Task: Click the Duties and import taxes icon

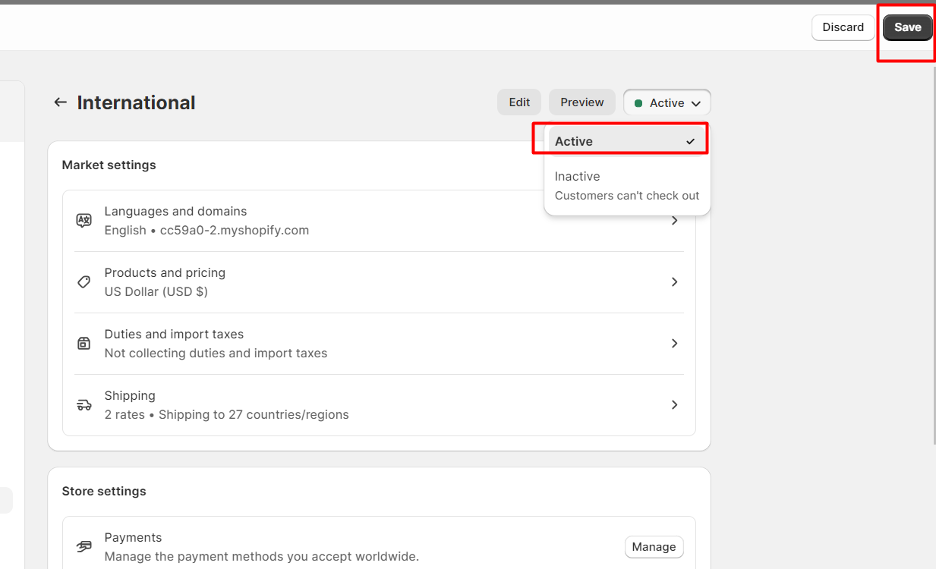Action: tap(84, 343)
